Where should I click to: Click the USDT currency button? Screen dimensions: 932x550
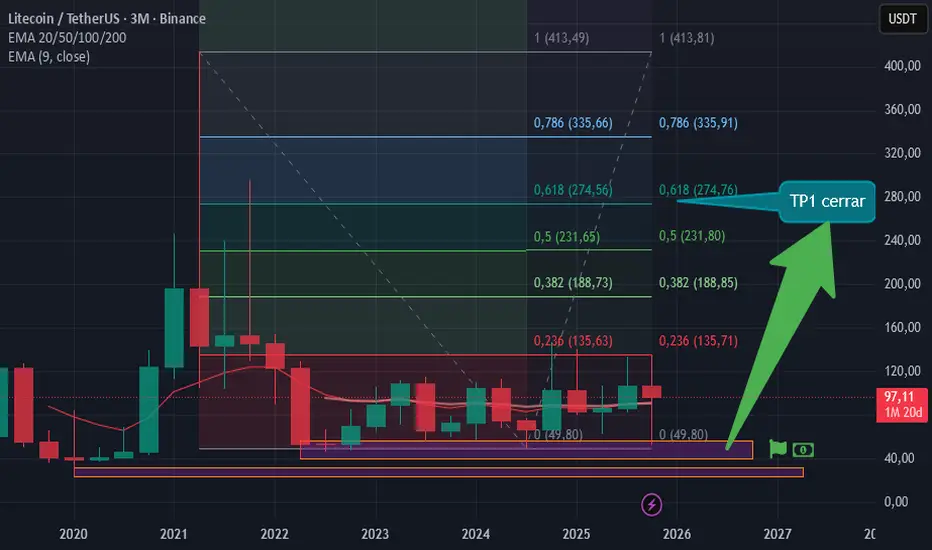tap(902, 19)
